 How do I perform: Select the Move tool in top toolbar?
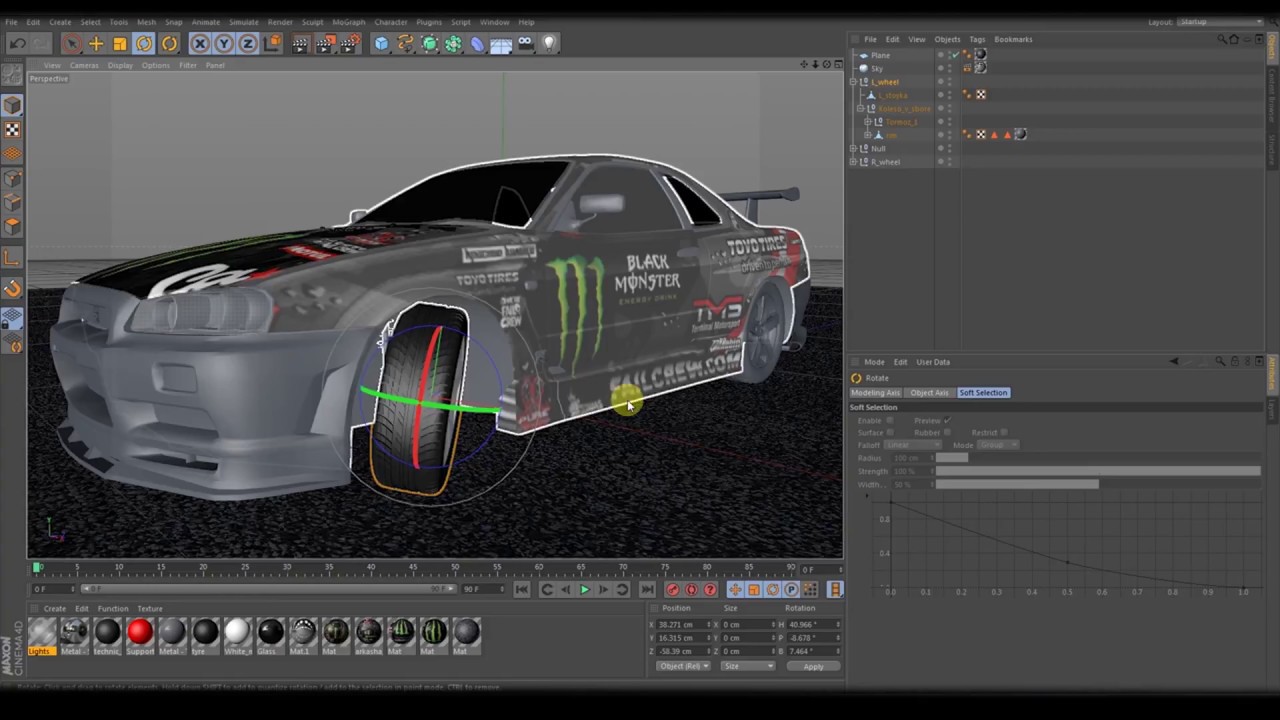click(x=96, y=43)
